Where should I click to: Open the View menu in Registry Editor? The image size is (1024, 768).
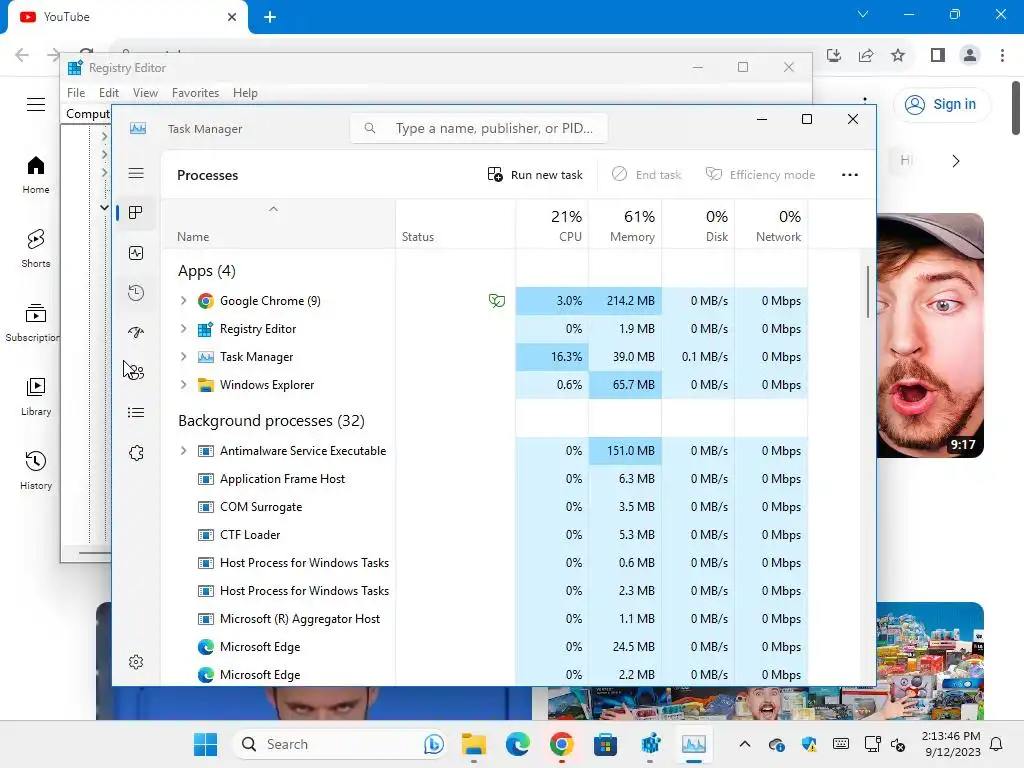click(x=145, y=93)
